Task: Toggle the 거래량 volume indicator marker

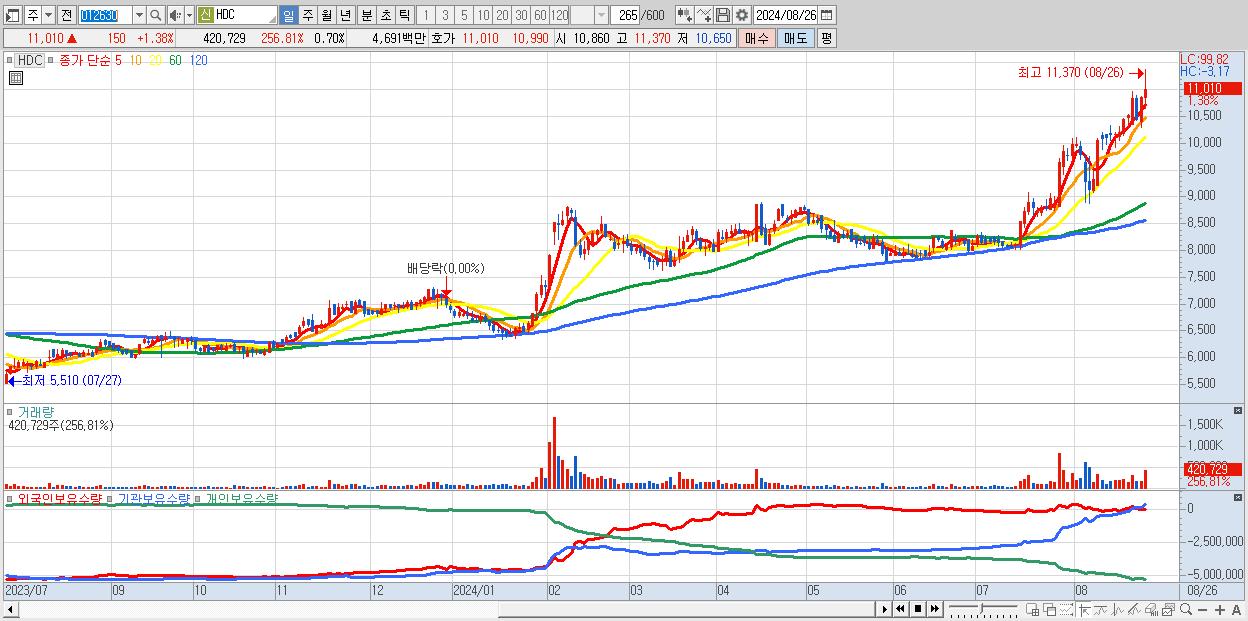Action: [10, 411]
